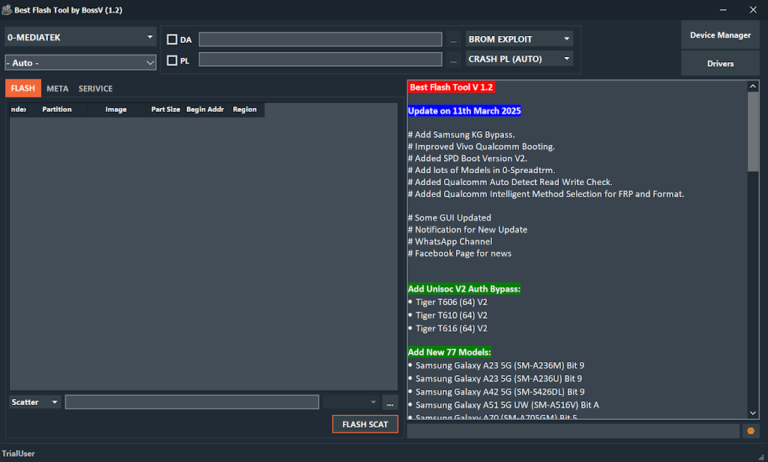Screen dimensions: 768x462
Task: Open the Auto model dropdown
Action: [81, 63]
